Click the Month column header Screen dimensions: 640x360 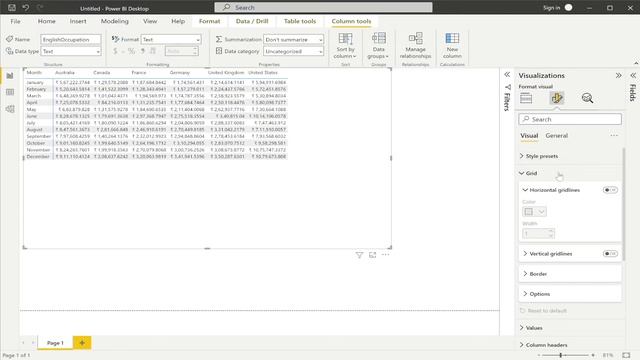pos(34,73)
